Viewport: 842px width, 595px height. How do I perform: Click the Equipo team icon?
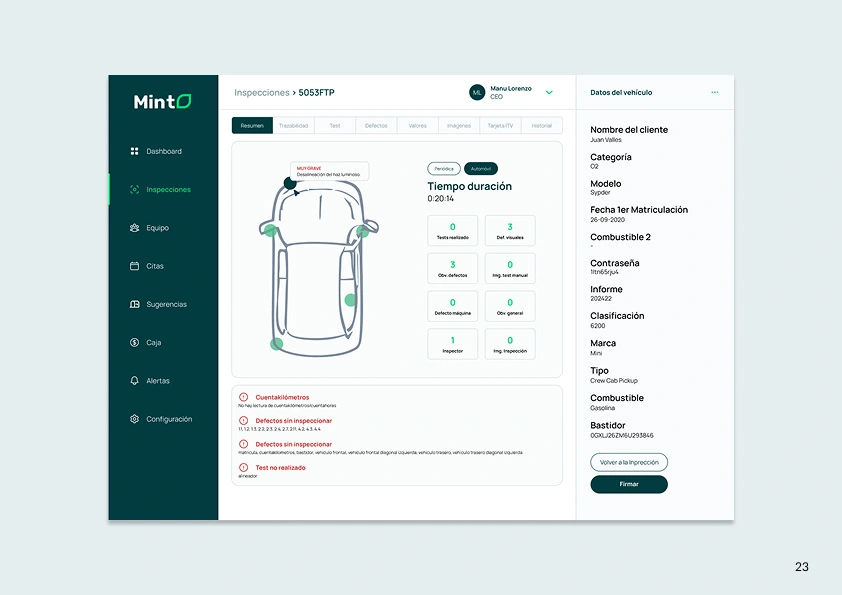[x=134, y=228]
